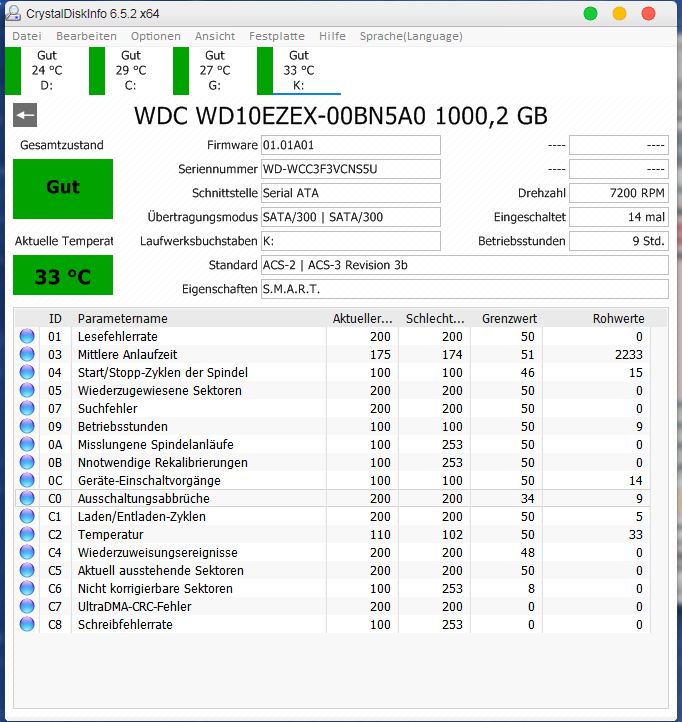
Task: Open the Bearbeiten menu
Action: pos(86,36)
